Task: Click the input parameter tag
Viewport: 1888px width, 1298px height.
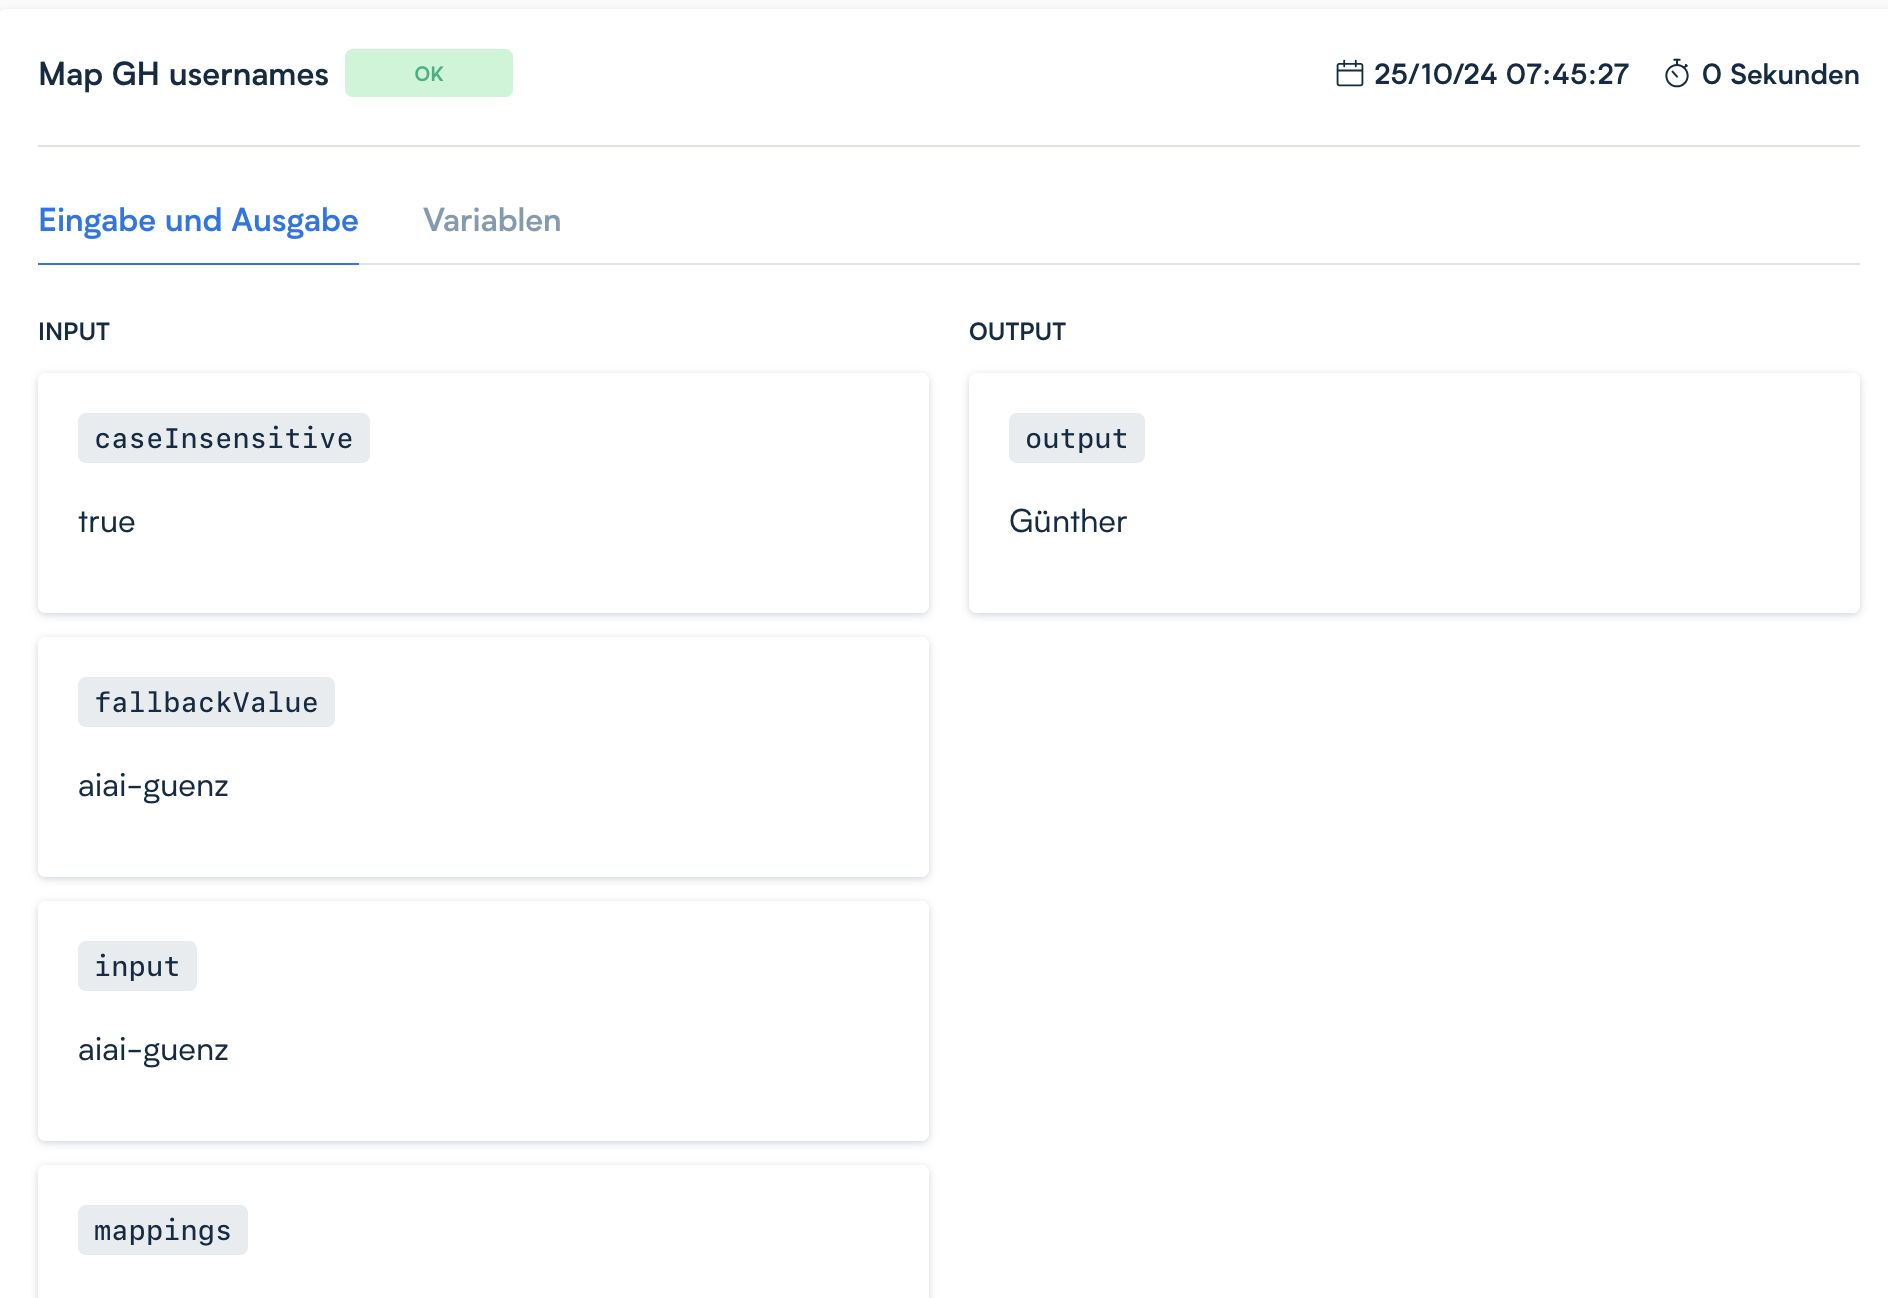Action: coord(137,966)
